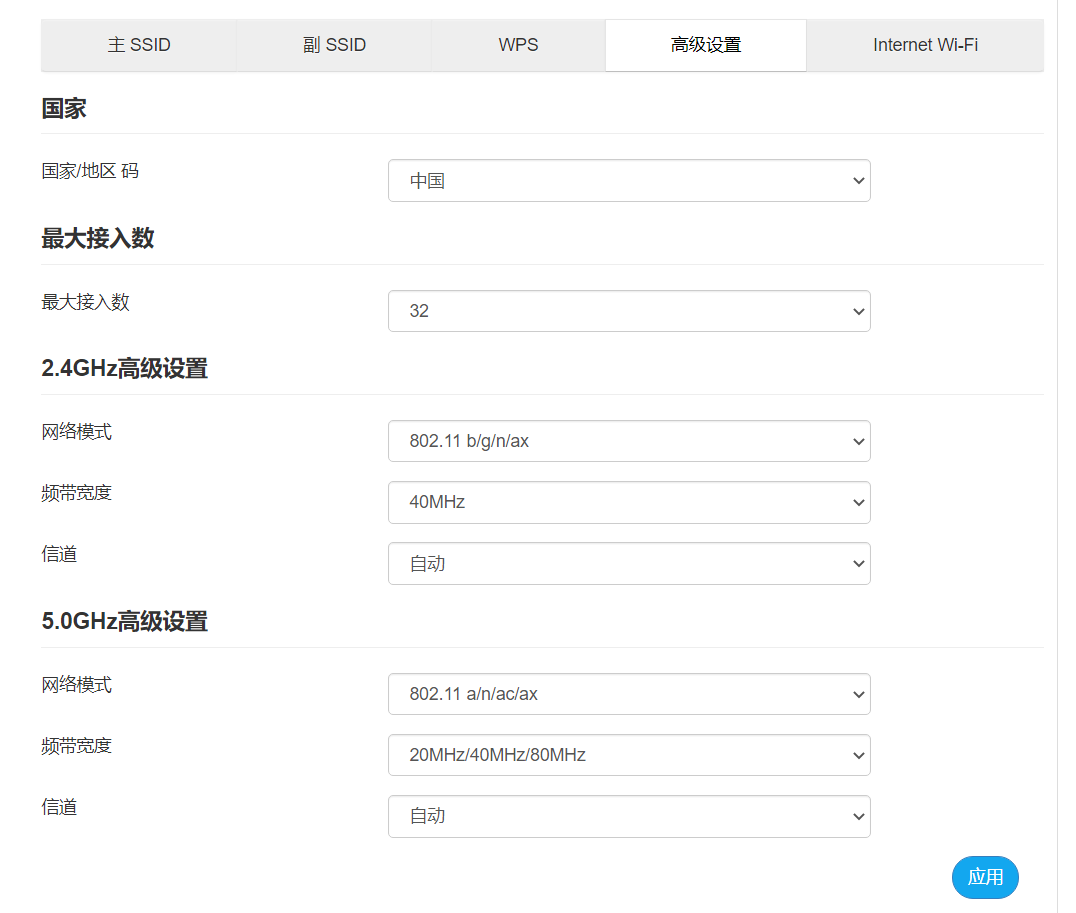Image resolution: width=1076 pixels, height=913 pixels.
Task: Open the 5.0GHz 网络模式 dropdown
Action: pyautogui.click(x=629, y=694)
